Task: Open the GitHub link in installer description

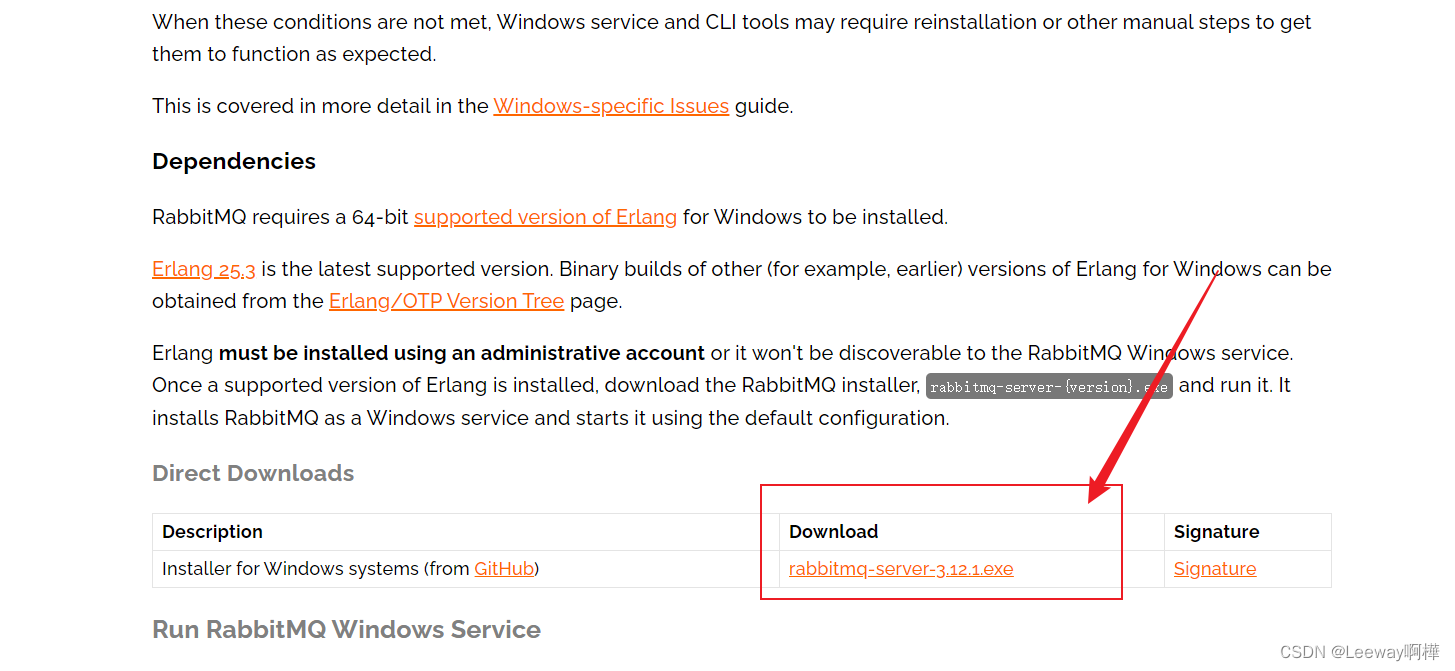Action: coord(504,569)
